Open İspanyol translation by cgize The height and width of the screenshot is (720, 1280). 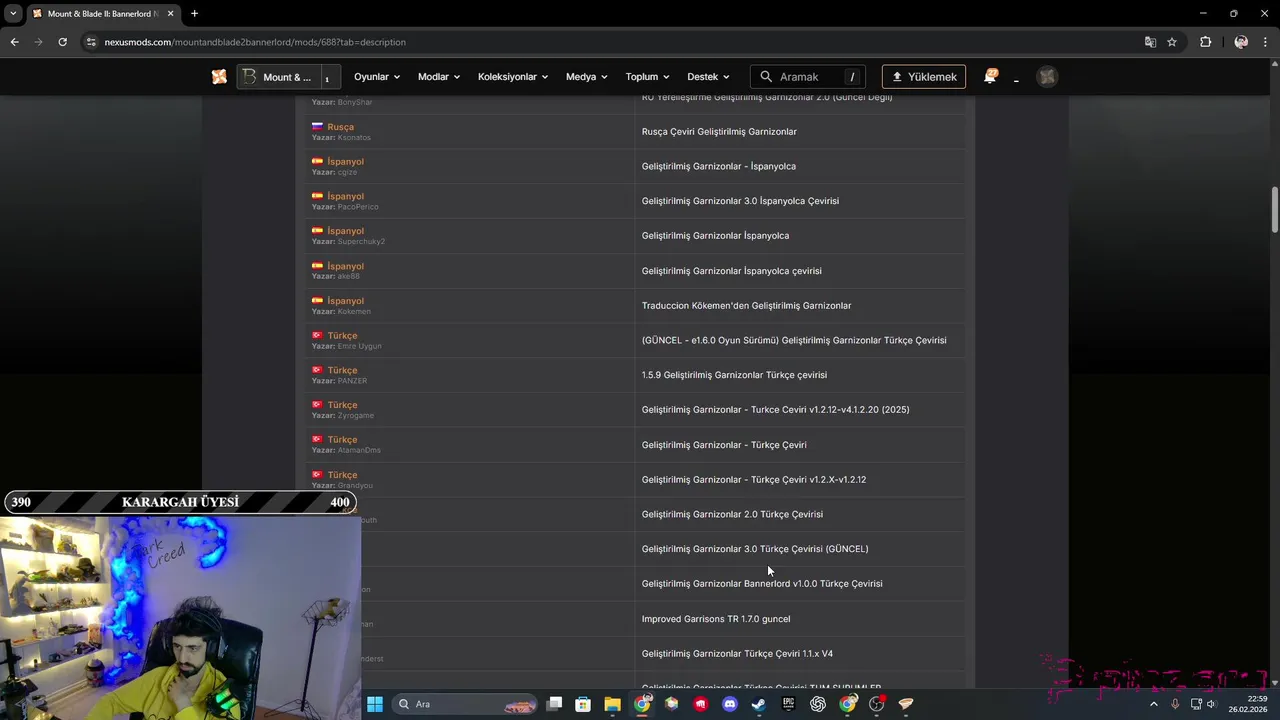[x=345, y=161]
